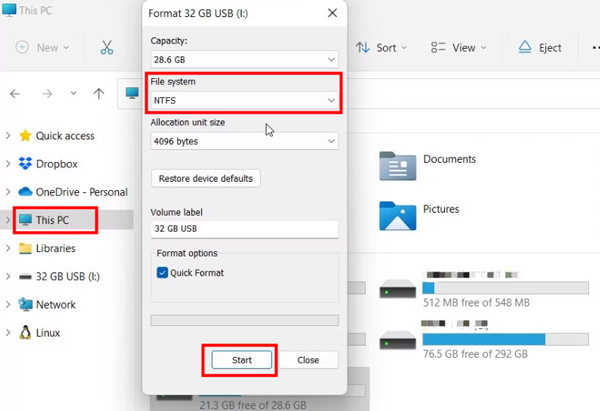600x411 pixels.
Task: Click Restore device defaults button
Action: (x=206, y=178)
